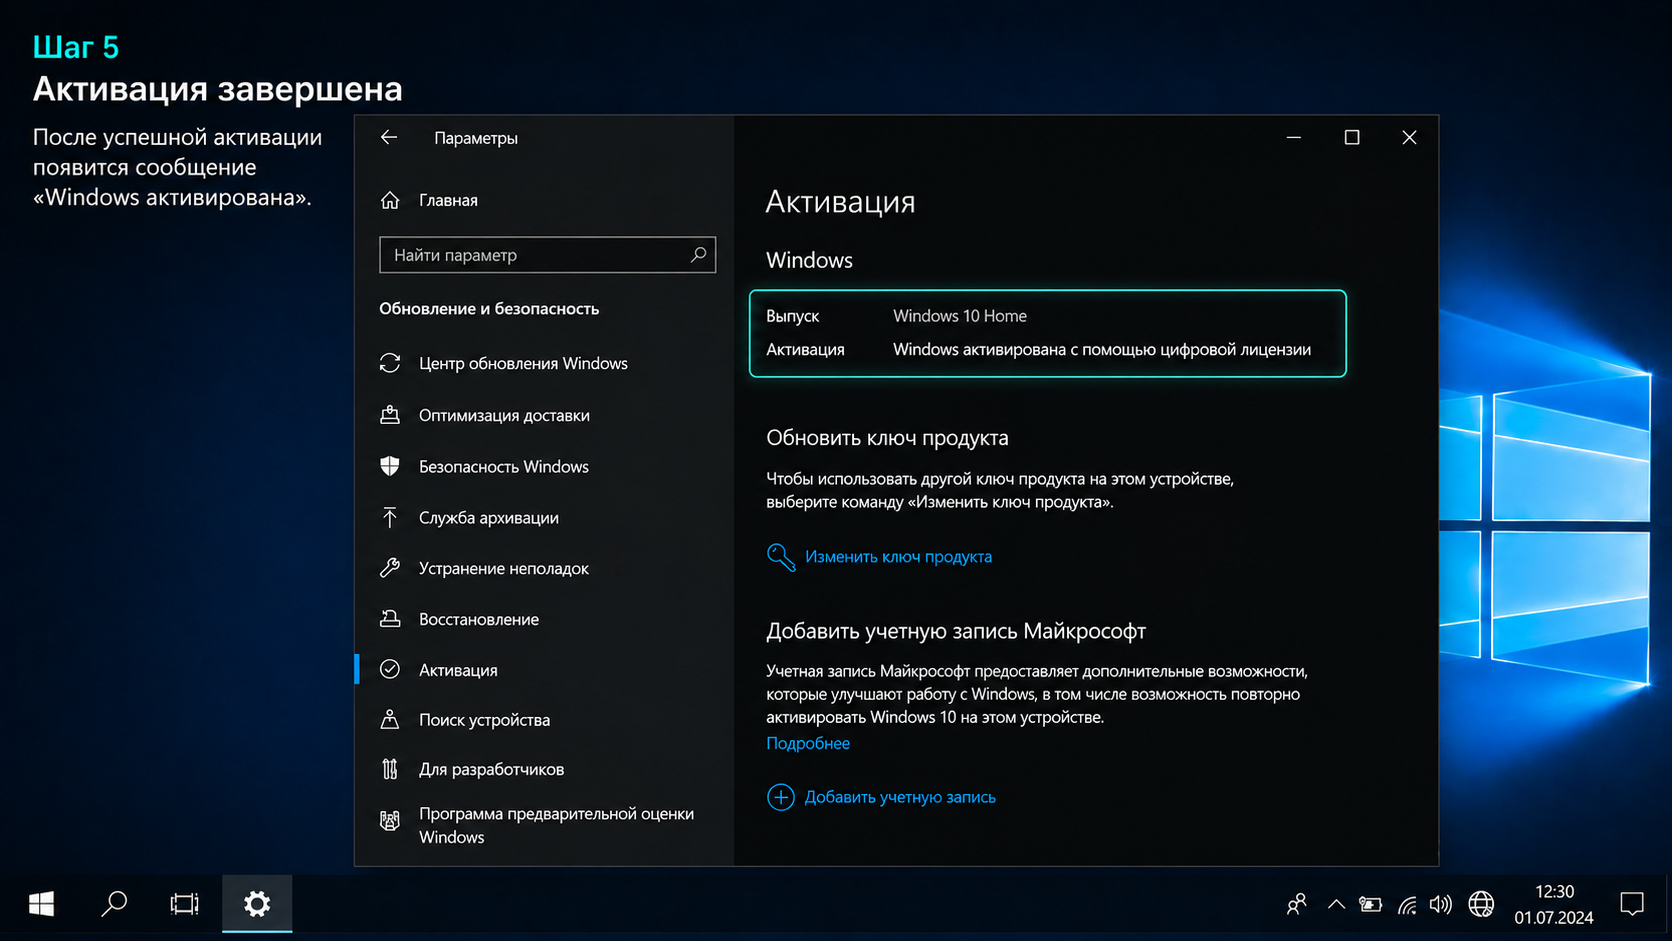Image resolution: width=1672 pixels, height=941 pixels.
Task: Click the checkmark circle activation icon
Action: (x=390, y=670)
